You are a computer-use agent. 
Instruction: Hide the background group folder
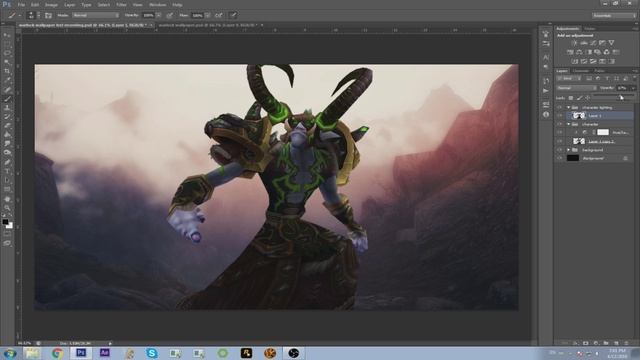pos(560,150)
